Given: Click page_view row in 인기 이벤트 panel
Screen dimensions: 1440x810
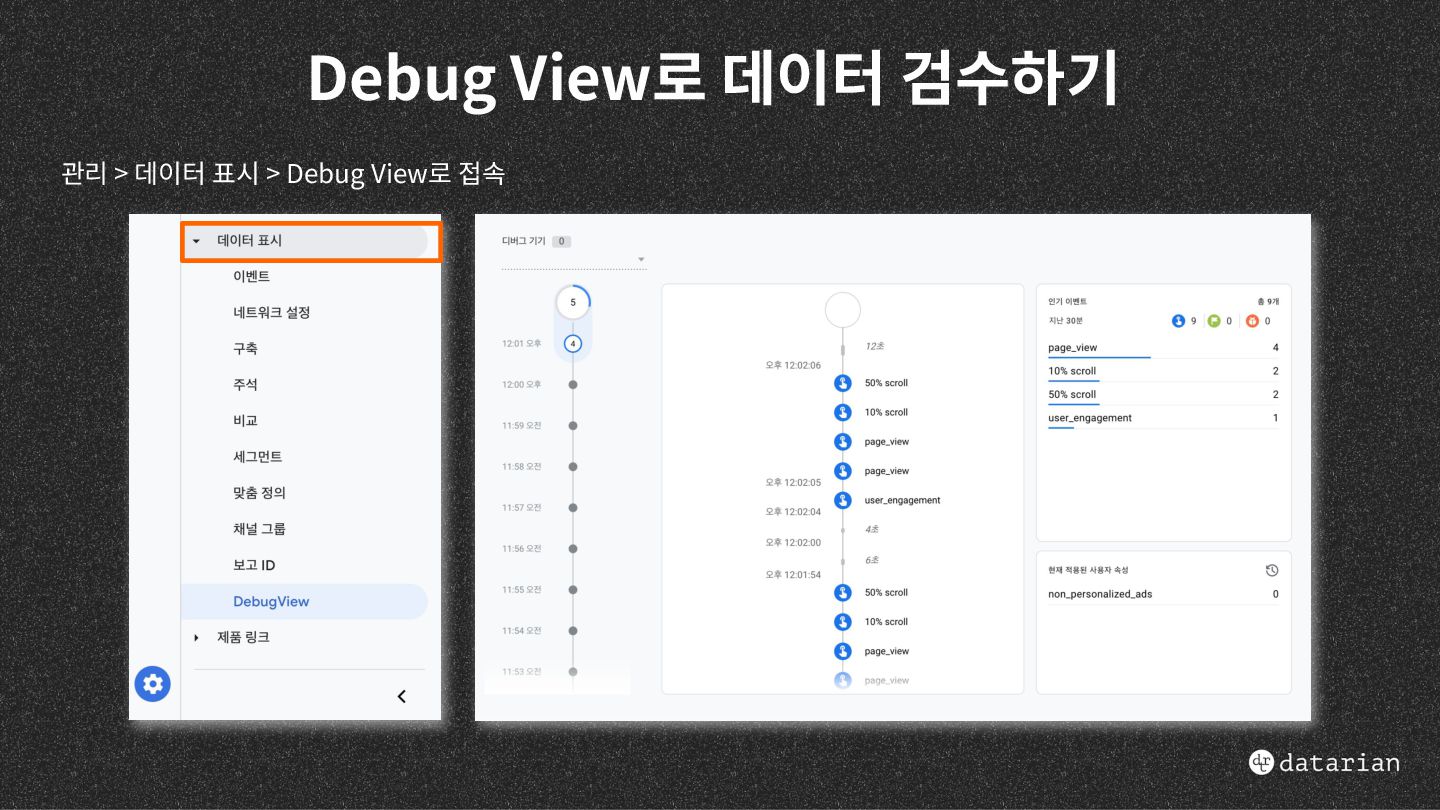Looking at the screenshot, I should (x=1163, y=348).
